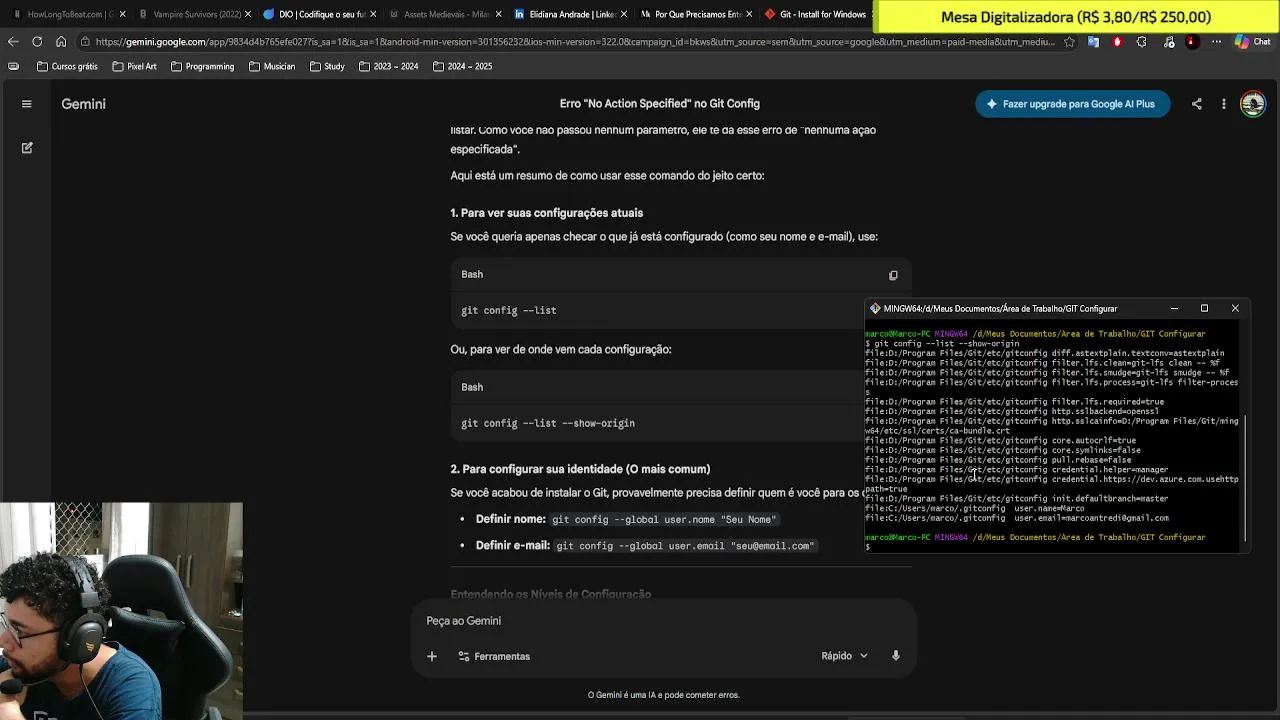Screen dimensions: 1280x720
Task: Bookmark this page with the star icon
Action: [1069, 42]
